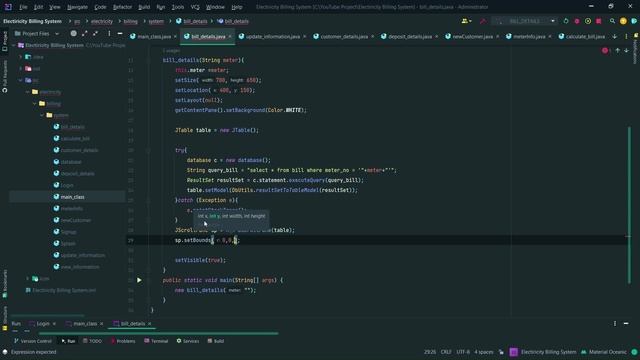640x360 pixels.
Task: Run with coverage from the top toolbar
Action: click(588, 21)
